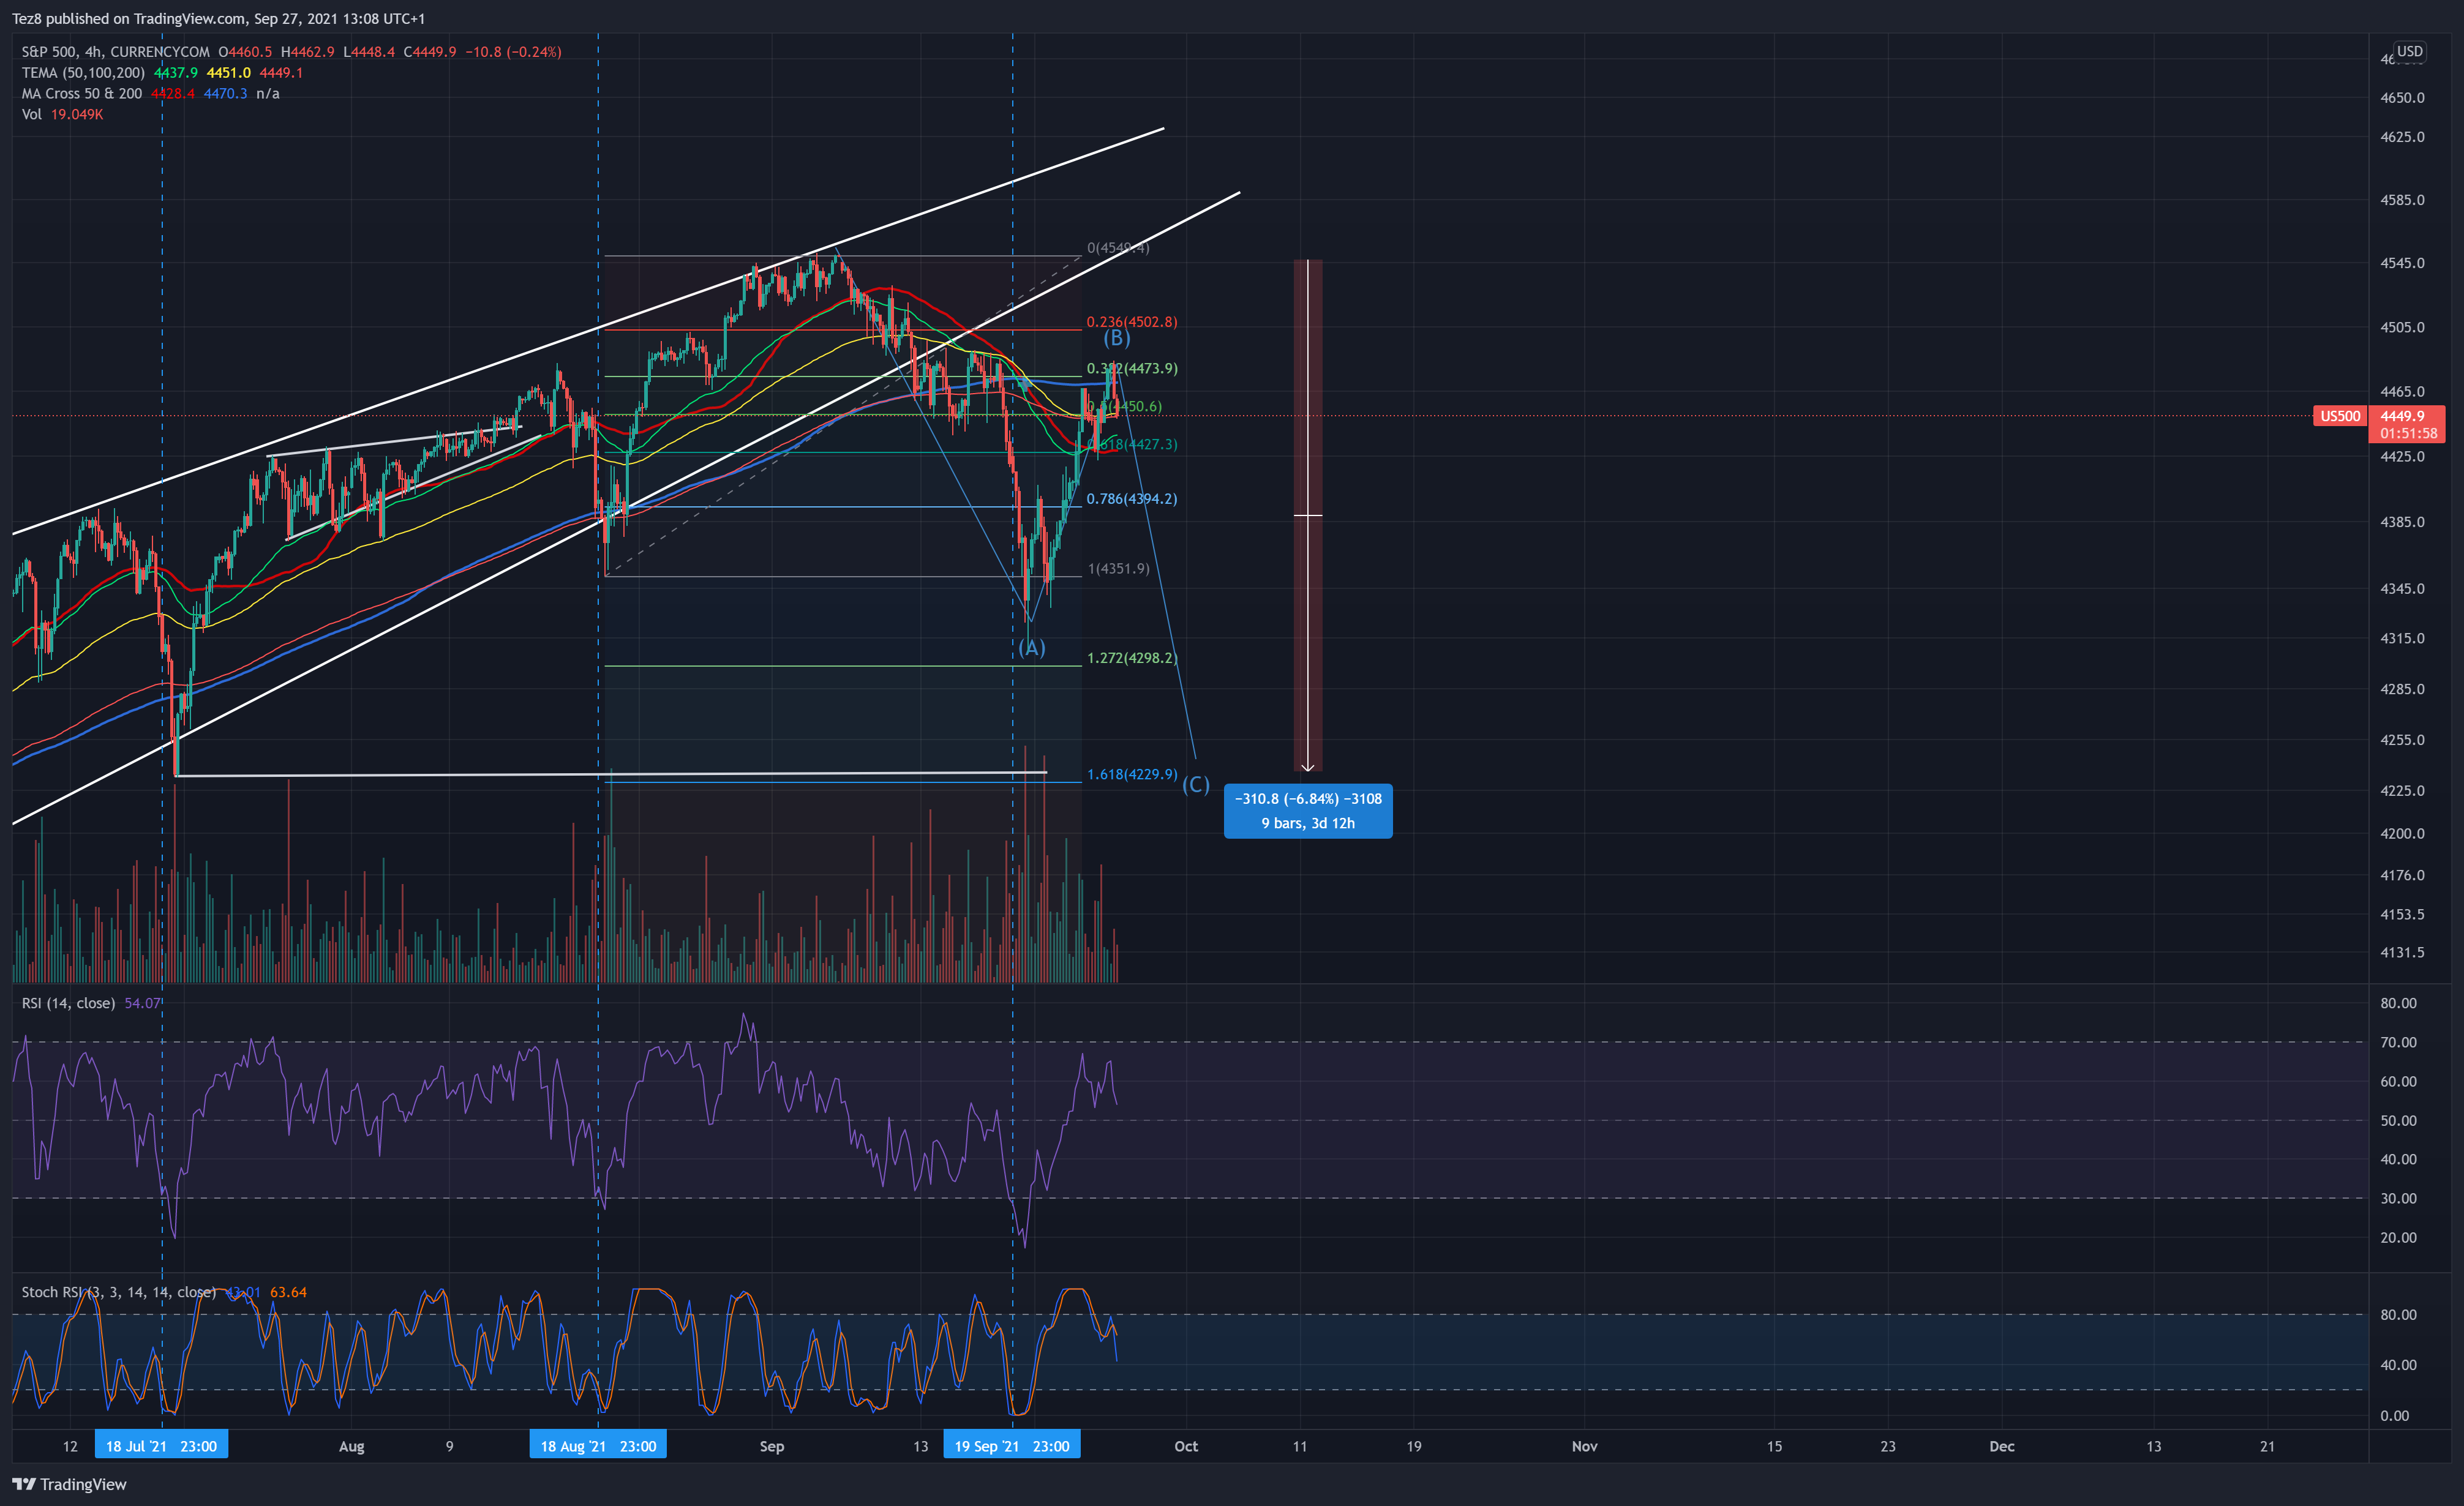Click the 19 Sep '21 23:00 date marker

coord(1012,1446)
